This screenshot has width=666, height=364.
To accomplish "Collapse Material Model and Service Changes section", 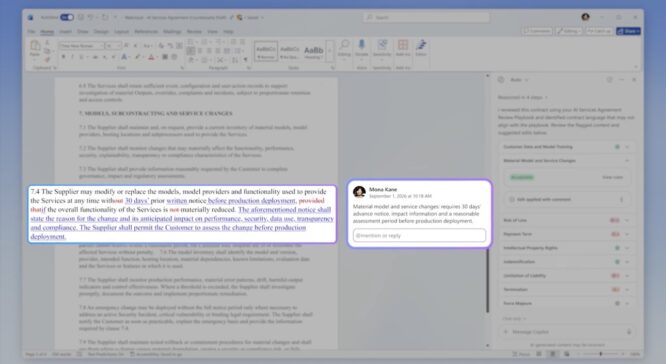I will [627, 161].
